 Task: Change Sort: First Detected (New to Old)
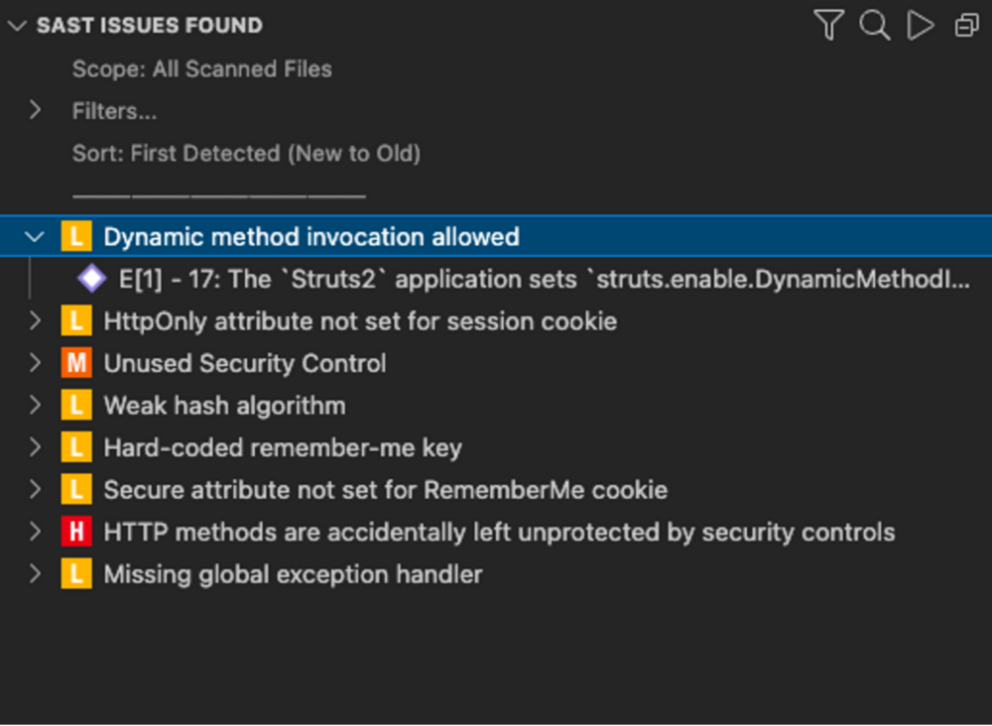pos(245,153)
